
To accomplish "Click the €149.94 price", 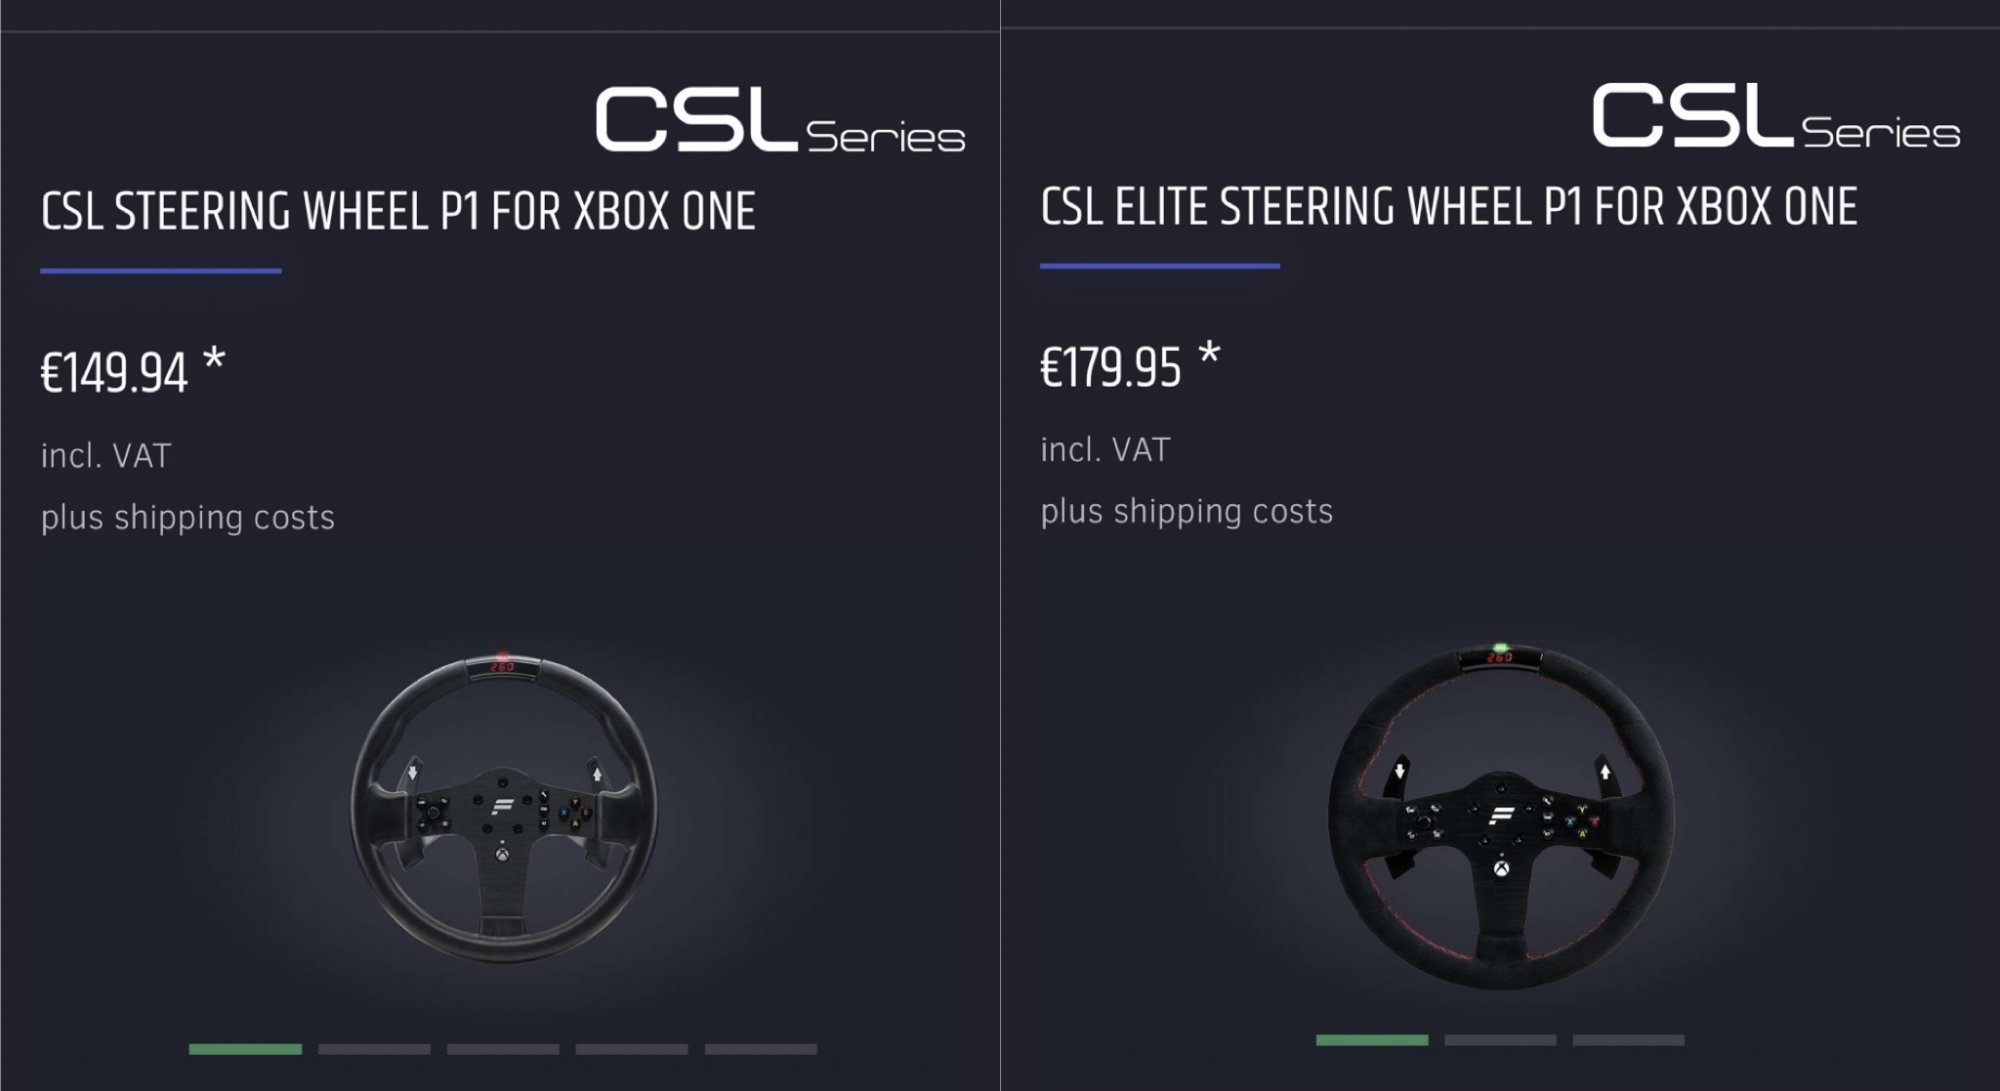I will [x=114, y=373].
